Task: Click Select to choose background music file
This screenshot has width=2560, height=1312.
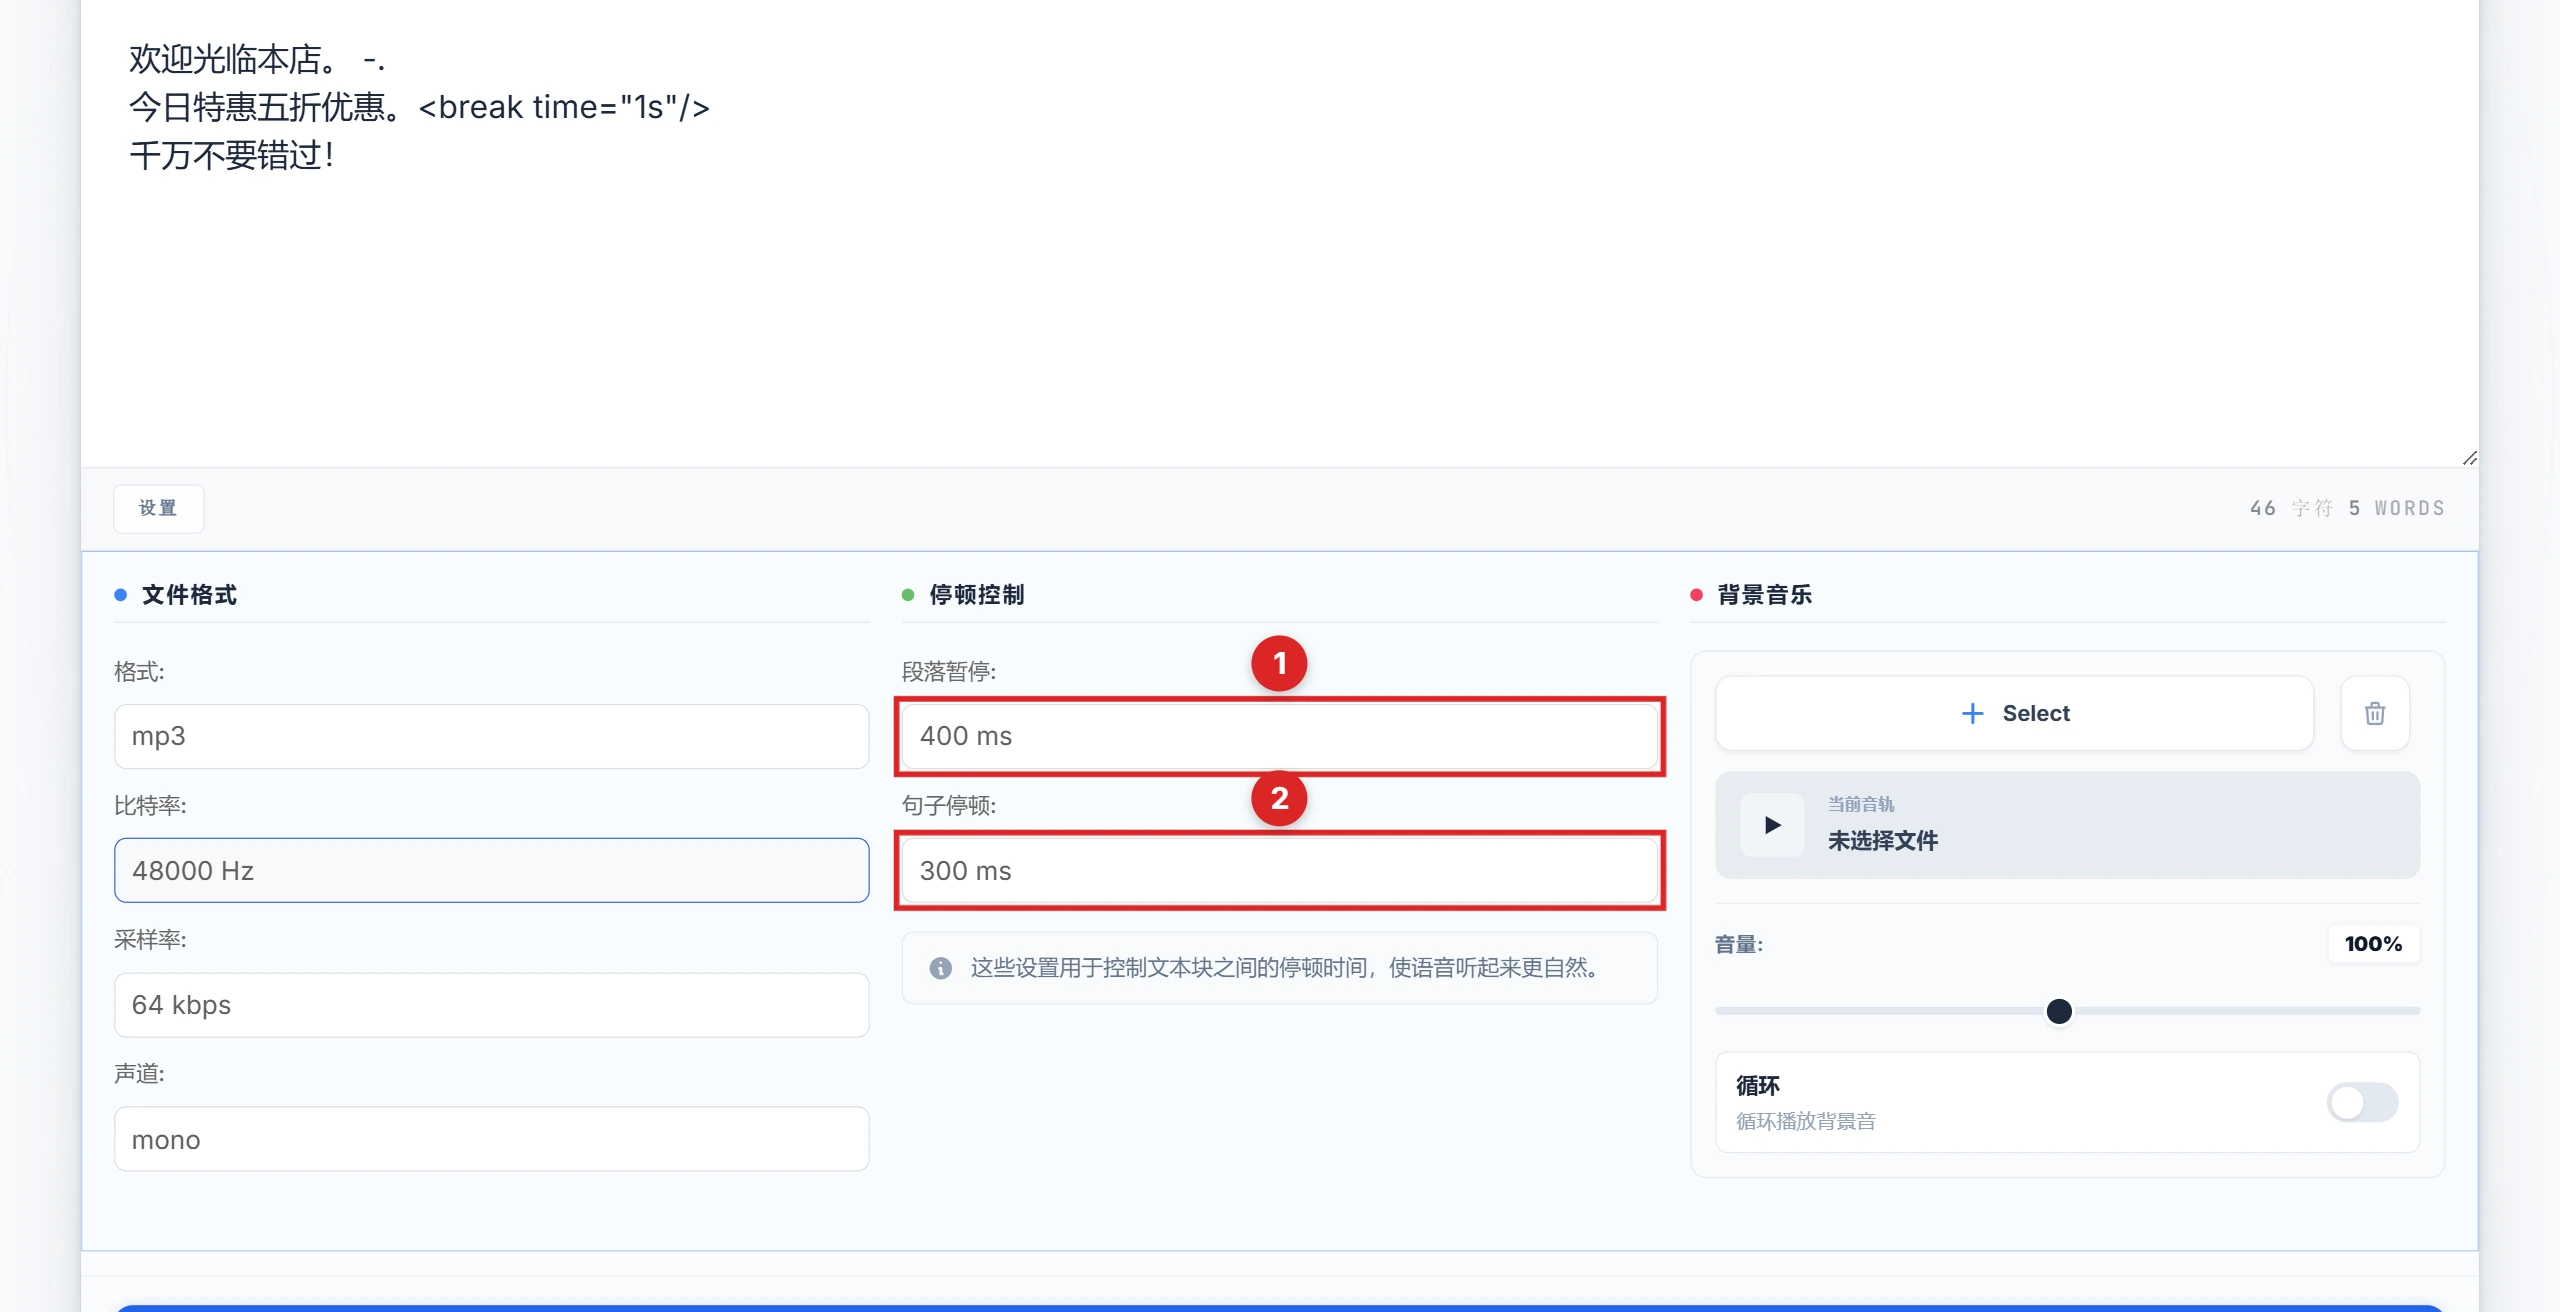Action: click(2014, 713)
